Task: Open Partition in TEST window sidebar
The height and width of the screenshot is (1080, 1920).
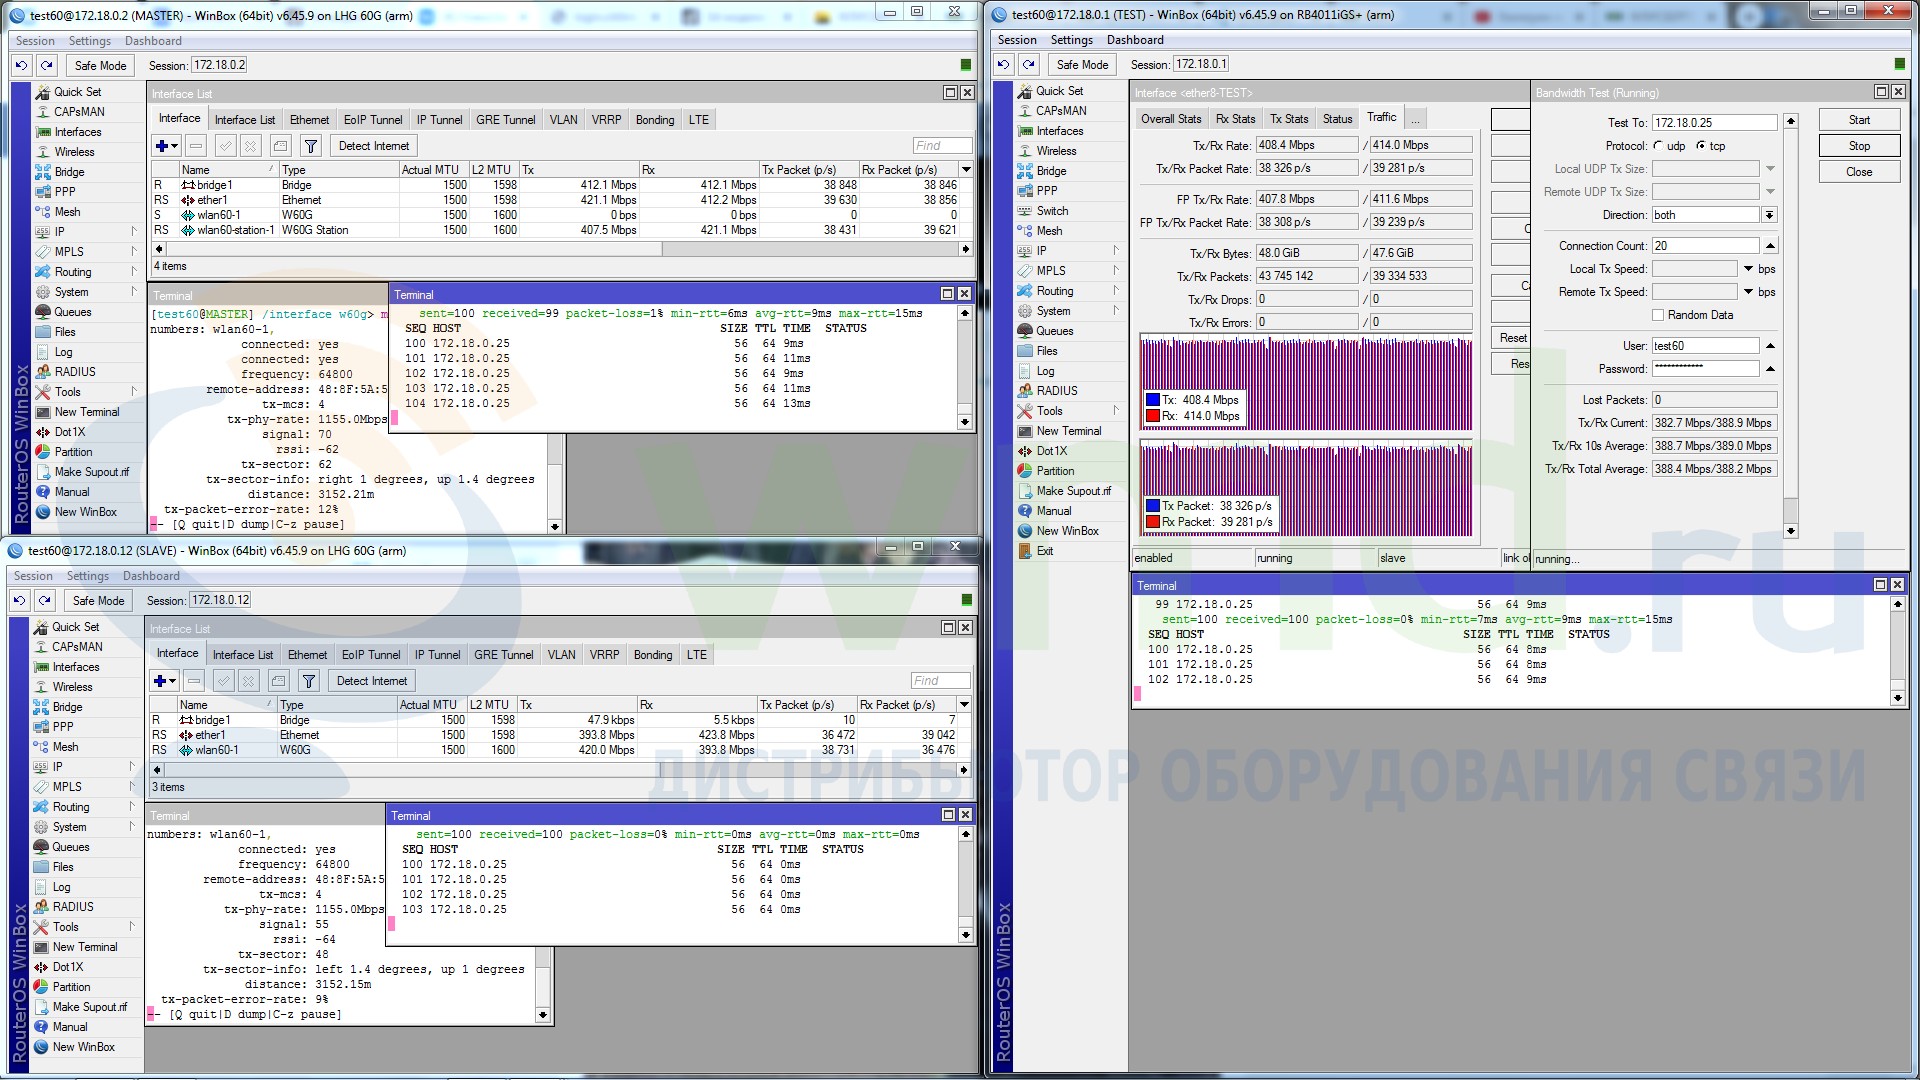Action: point(1055,471)
